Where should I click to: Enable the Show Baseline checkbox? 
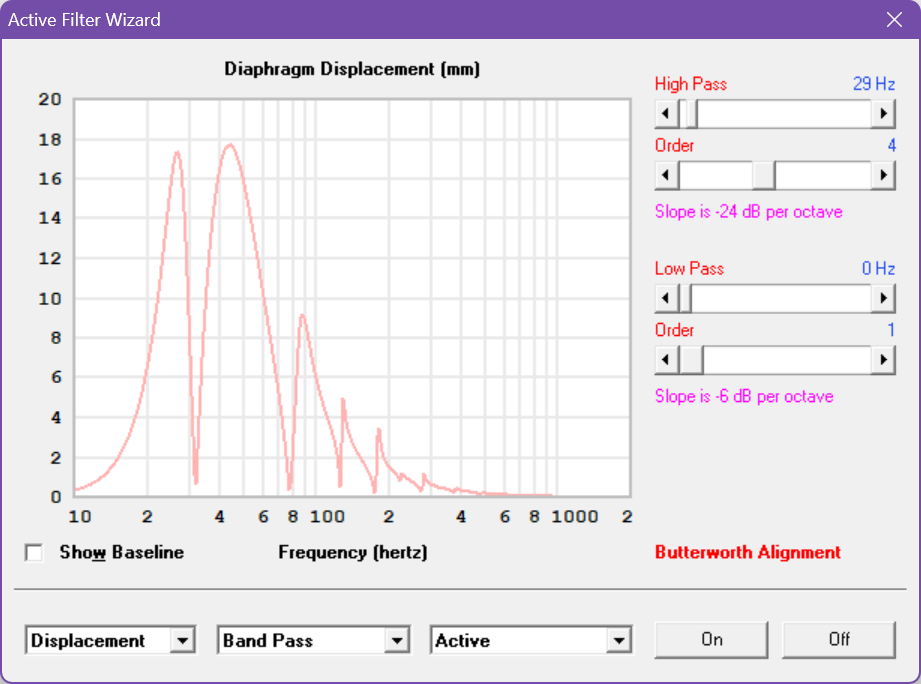click(x=34, y=552)
